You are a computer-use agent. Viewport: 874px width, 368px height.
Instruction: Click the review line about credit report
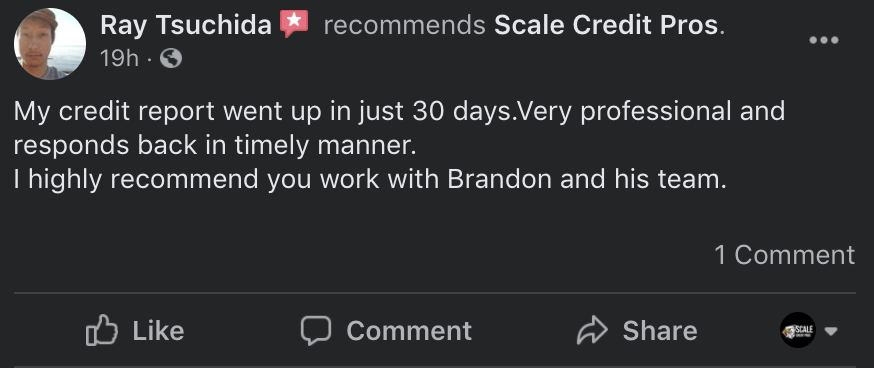coord(399,112)
